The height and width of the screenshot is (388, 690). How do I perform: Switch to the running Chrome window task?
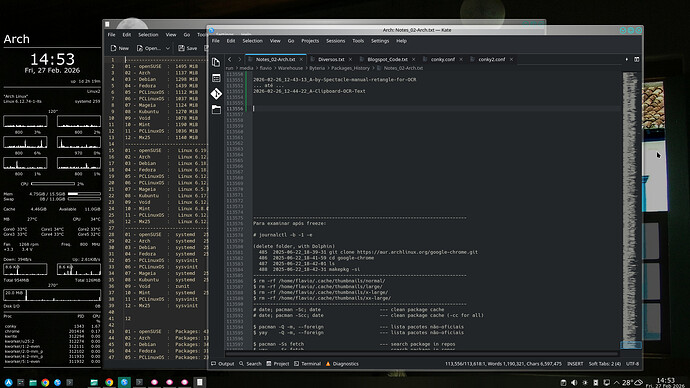109,382
